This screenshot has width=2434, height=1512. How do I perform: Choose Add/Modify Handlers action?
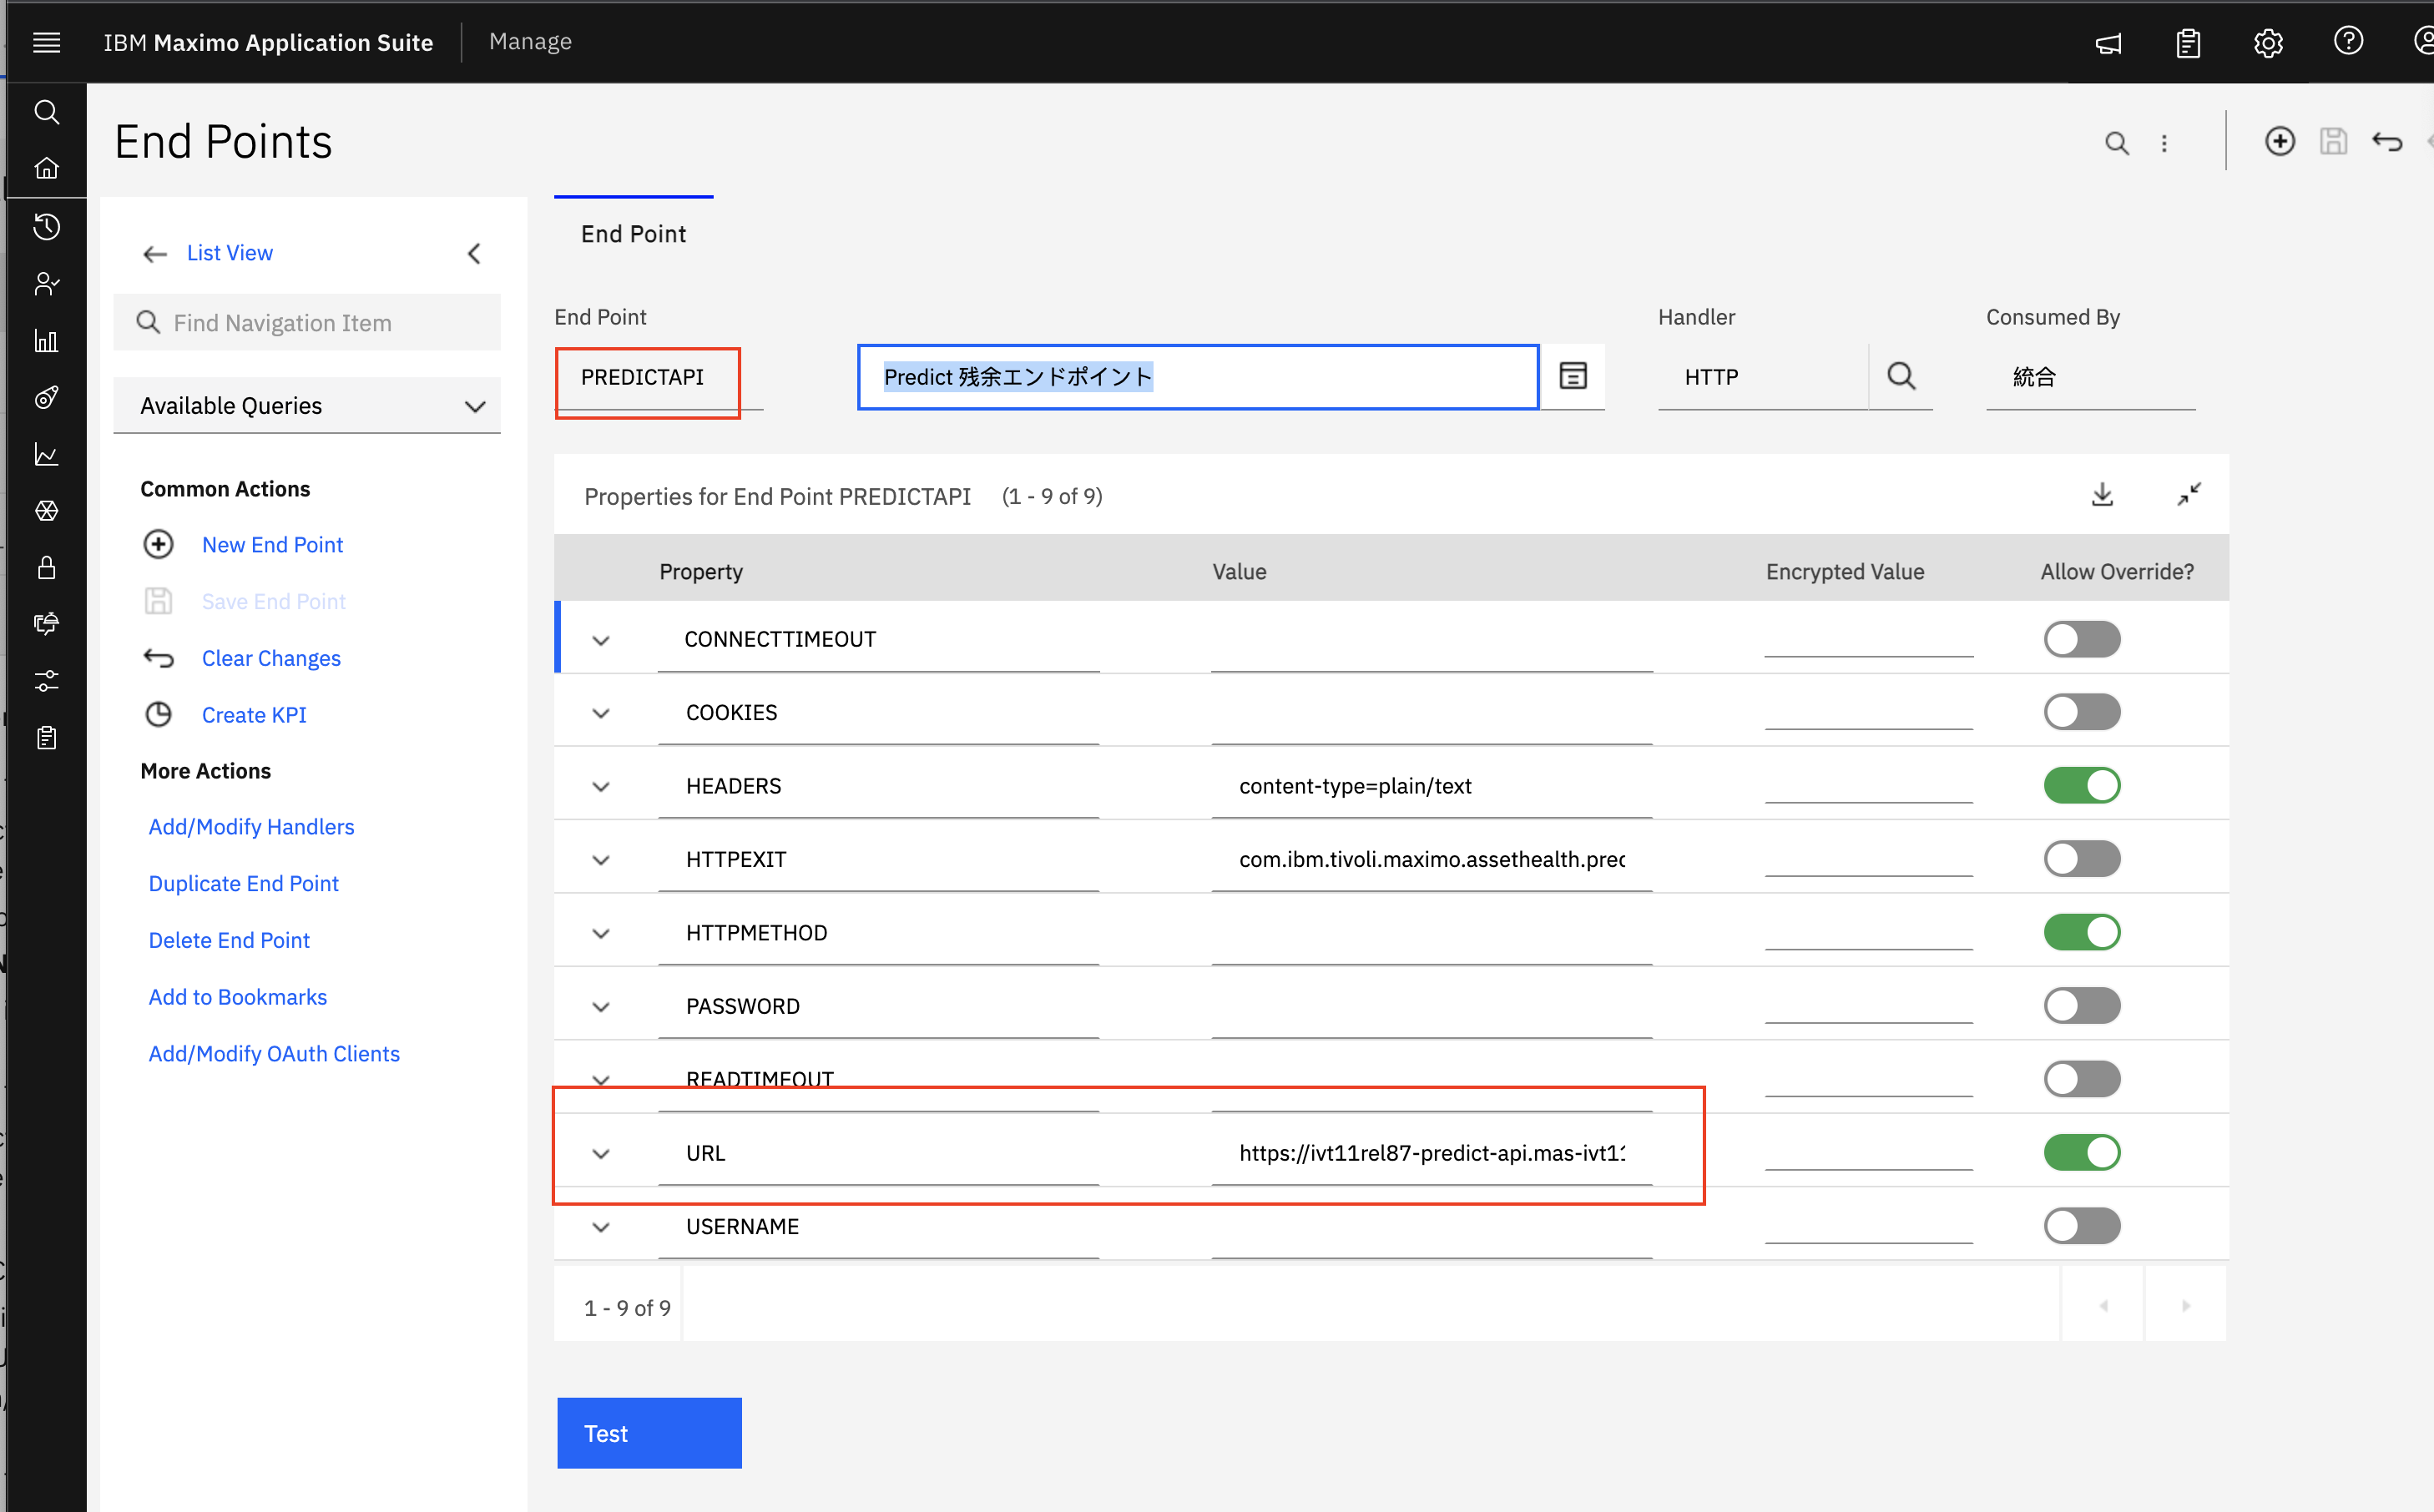(251, 826)
